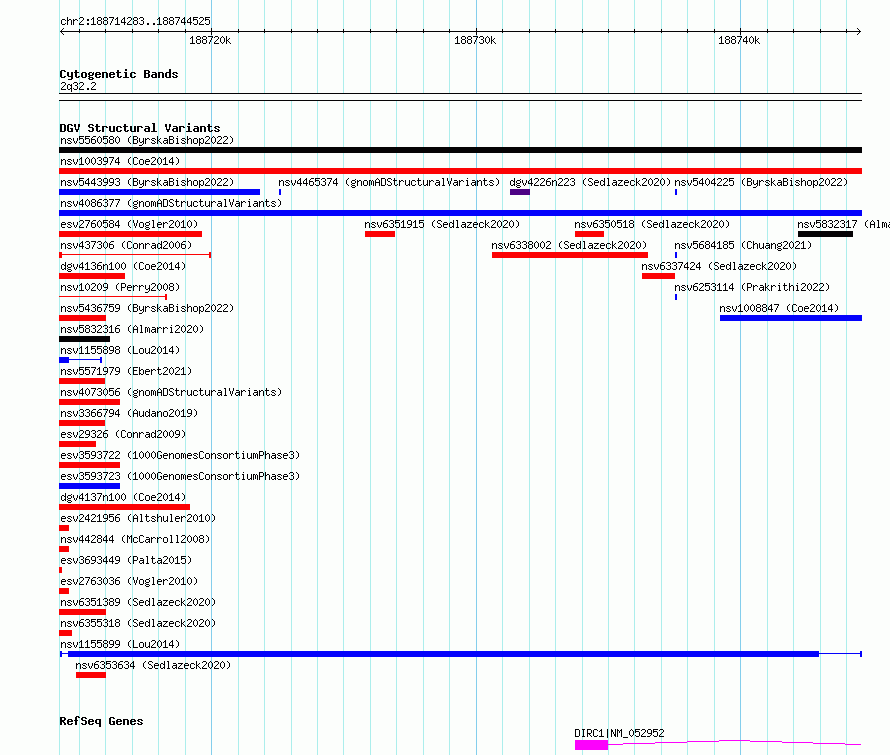The width and height of the screenshot is (890, 755).
Task: Click the RefSeq Genes track title
Action: (x=101, y=721)
